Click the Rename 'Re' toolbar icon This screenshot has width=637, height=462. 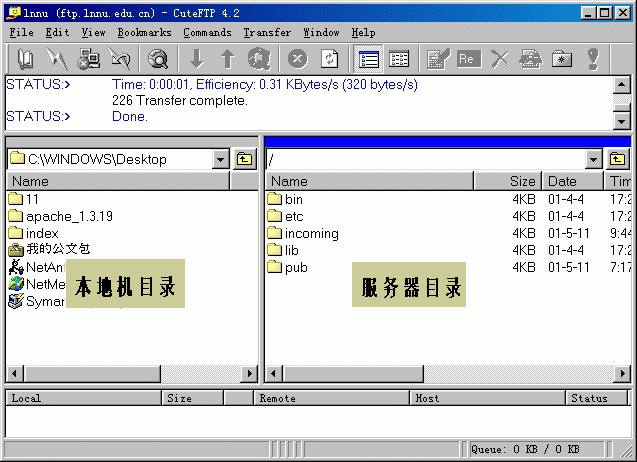[x=469, y=59]
